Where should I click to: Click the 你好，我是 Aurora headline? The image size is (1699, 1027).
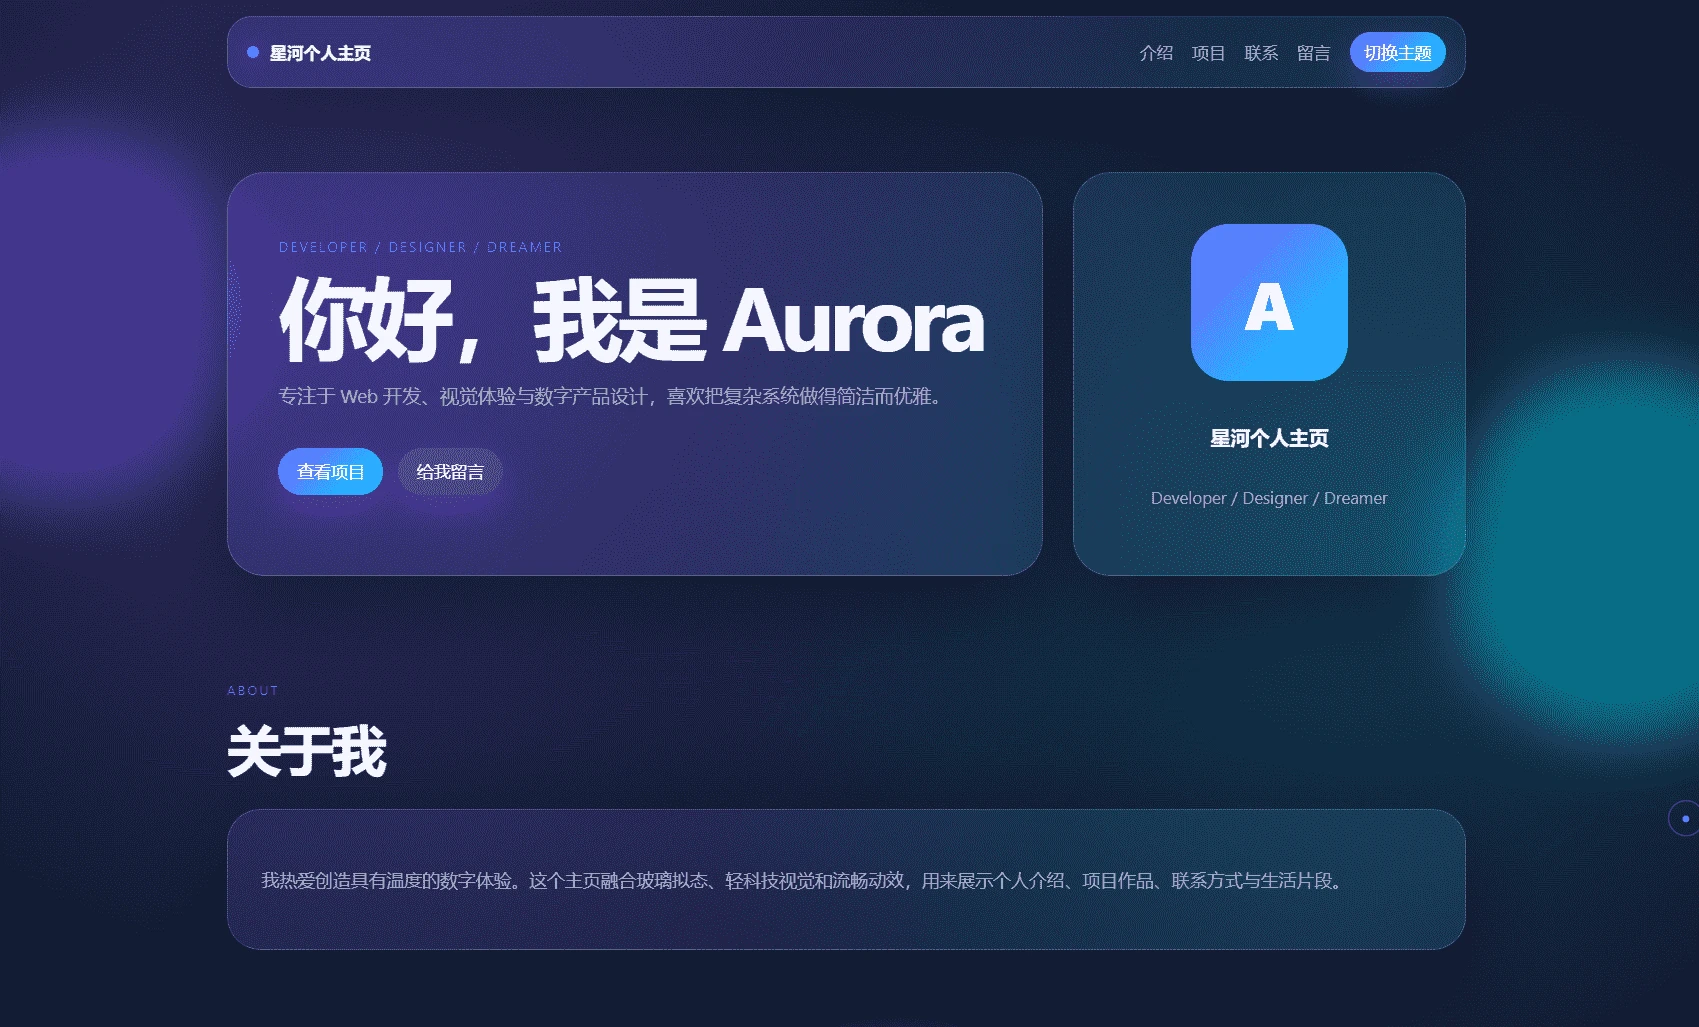point(632,321)
